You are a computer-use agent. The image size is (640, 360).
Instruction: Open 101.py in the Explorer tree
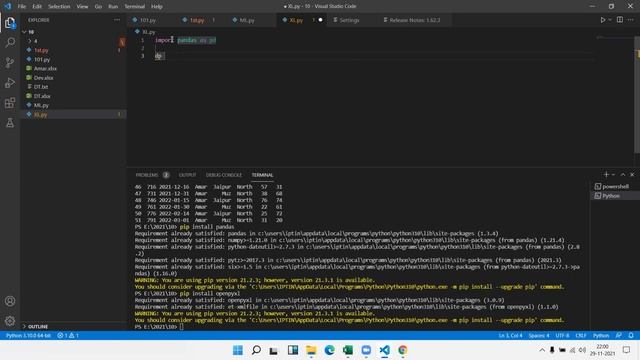(73, 59)
